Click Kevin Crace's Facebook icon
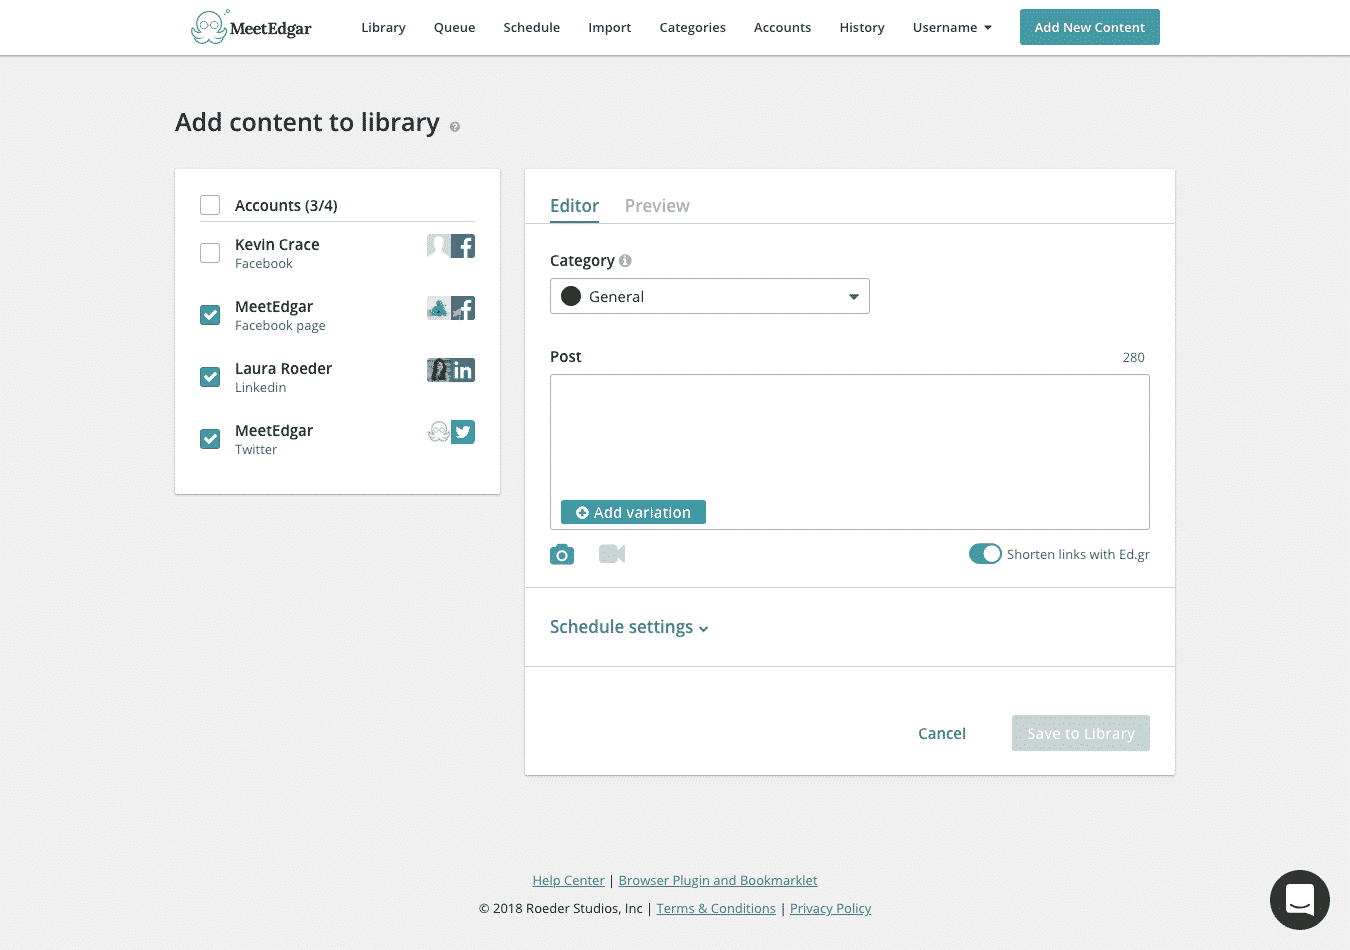The height and width of the screenshot is (950, 1350). click(463, 246)
